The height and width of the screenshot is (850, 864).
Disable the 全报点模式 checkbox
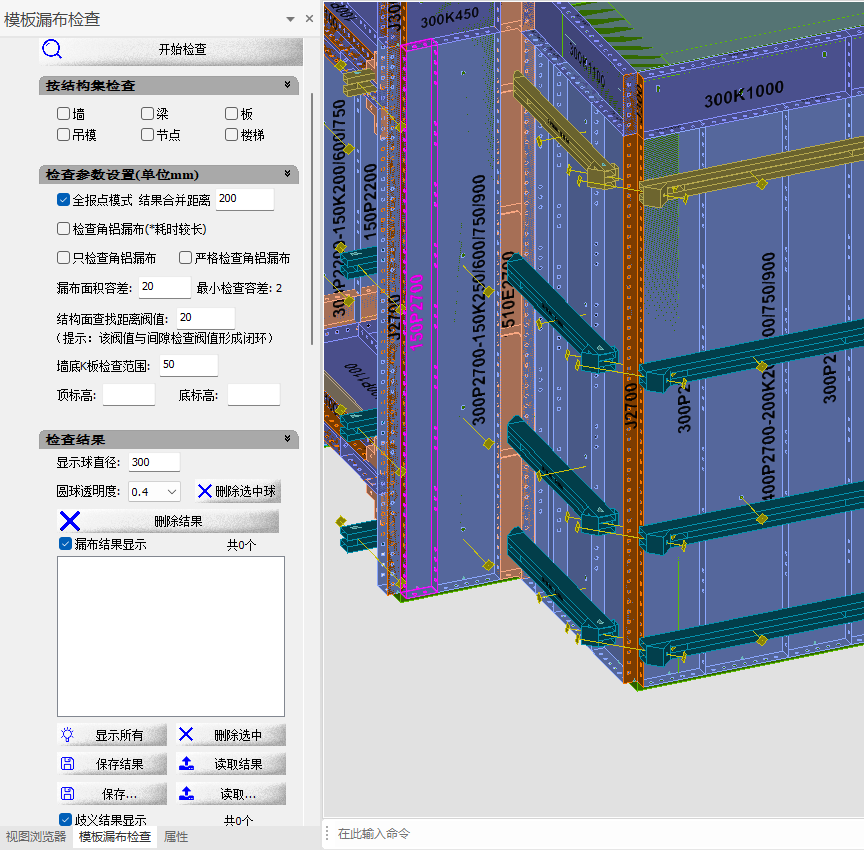click(63, 199)
